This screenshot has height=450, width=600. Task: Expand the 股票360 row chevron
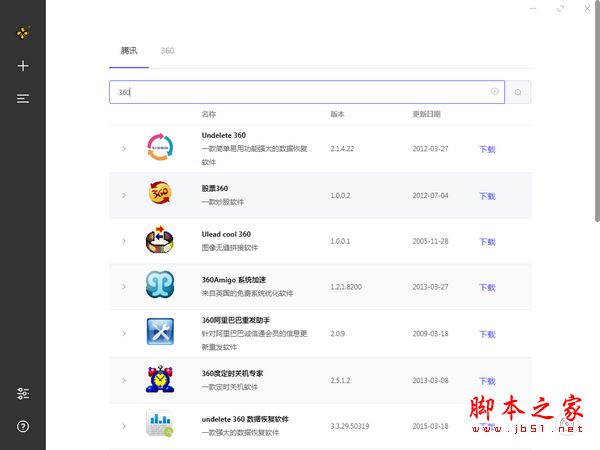click(124, 196)
